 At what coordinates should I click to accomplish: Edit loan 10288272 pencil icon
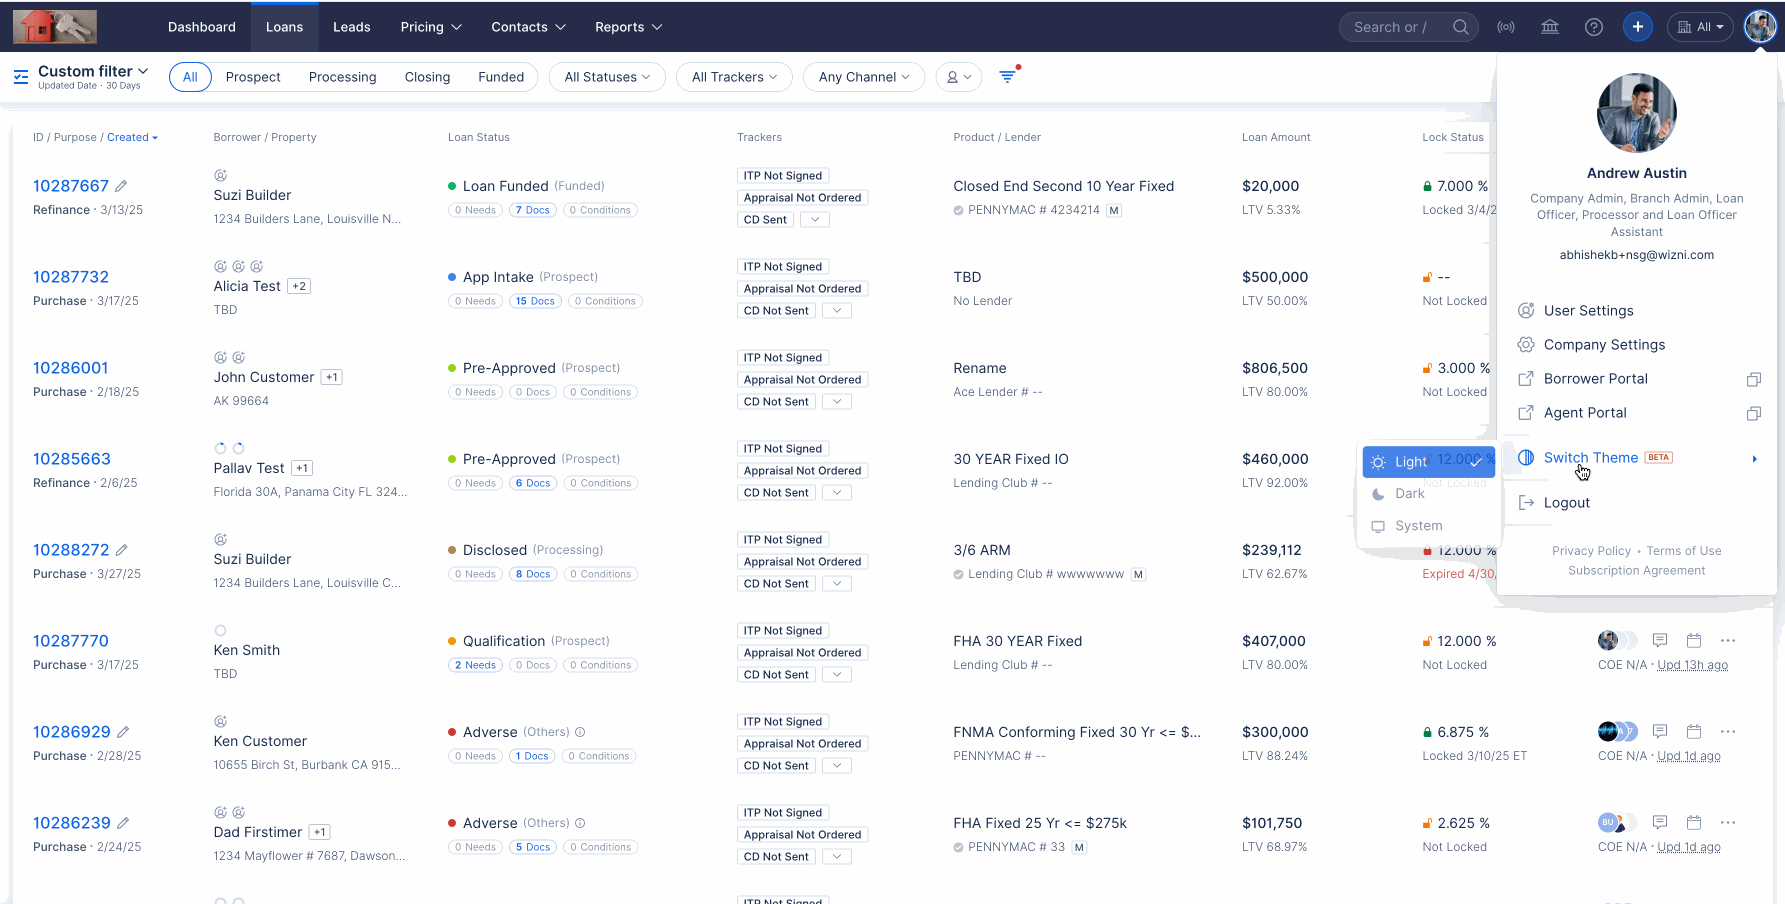(121, 550)
